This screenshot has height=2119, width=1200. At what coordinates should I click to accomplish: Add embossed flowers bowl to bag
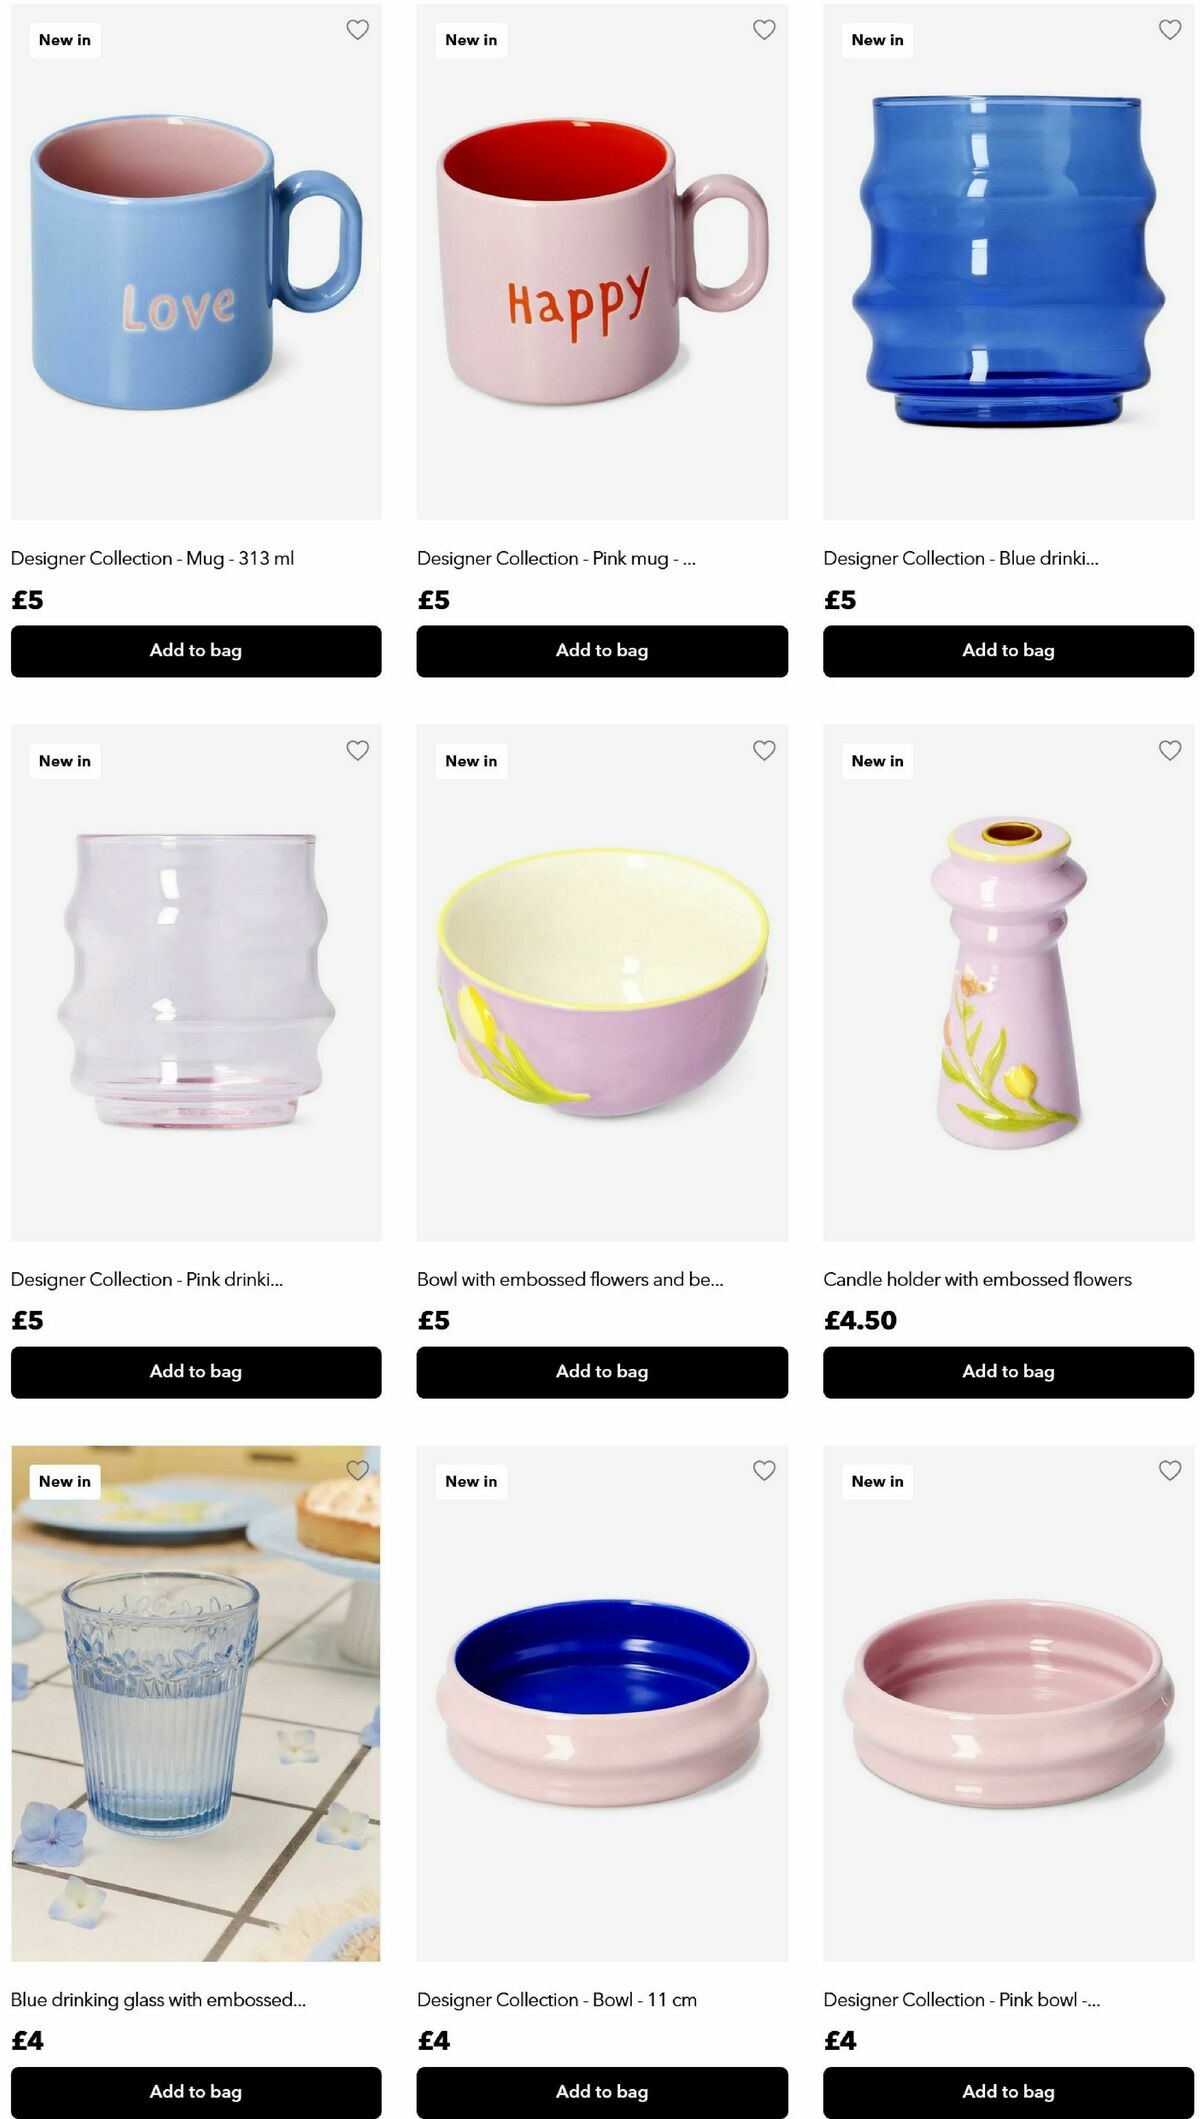coord(602,1372)
